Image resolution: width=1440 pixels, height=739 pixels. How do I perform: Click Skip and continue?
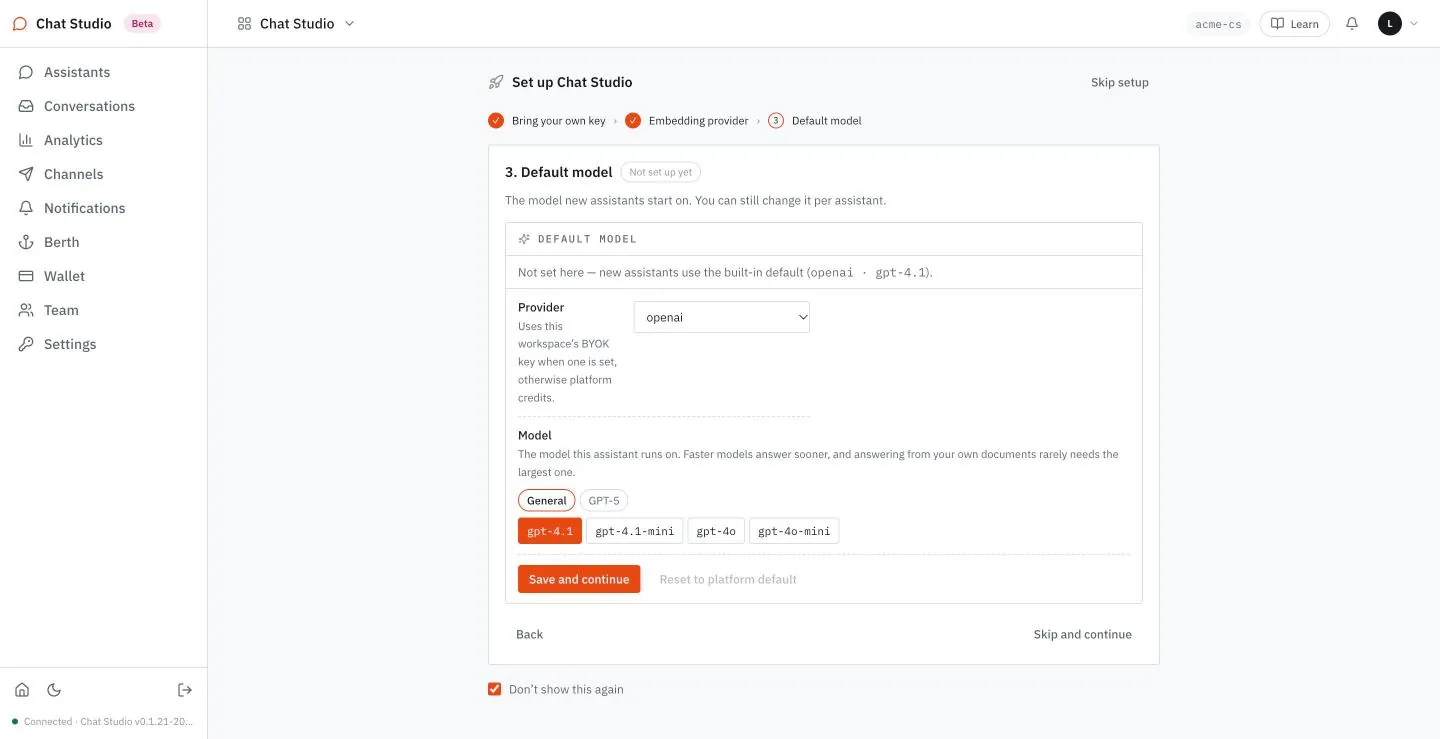coord(1083,634)
